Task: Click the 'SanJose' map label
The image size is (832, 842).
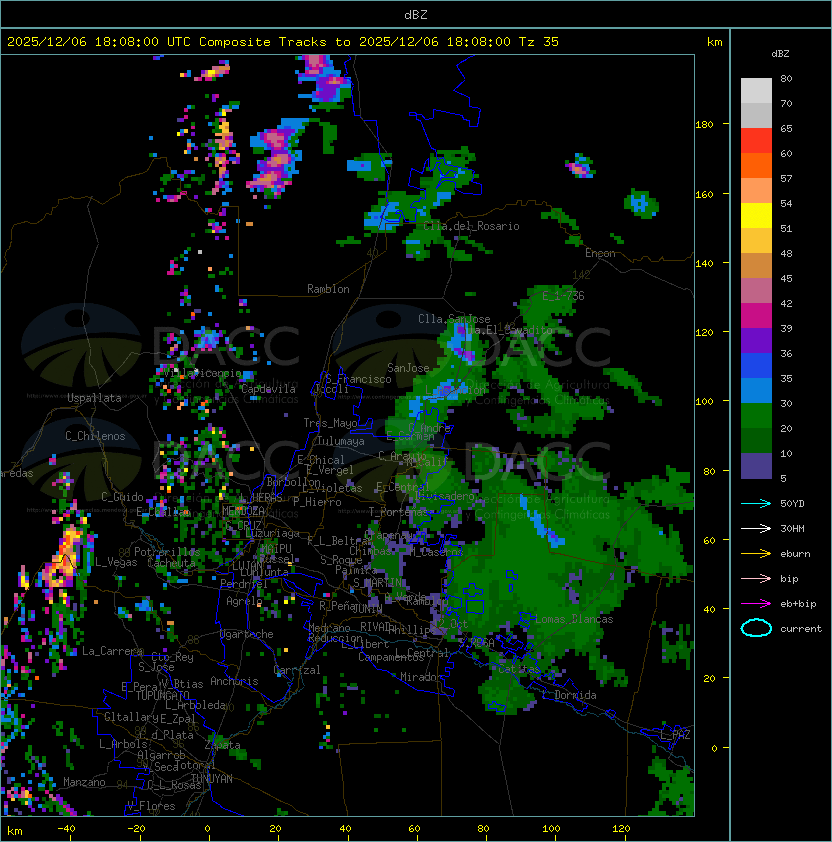Action: coord(408,368)
